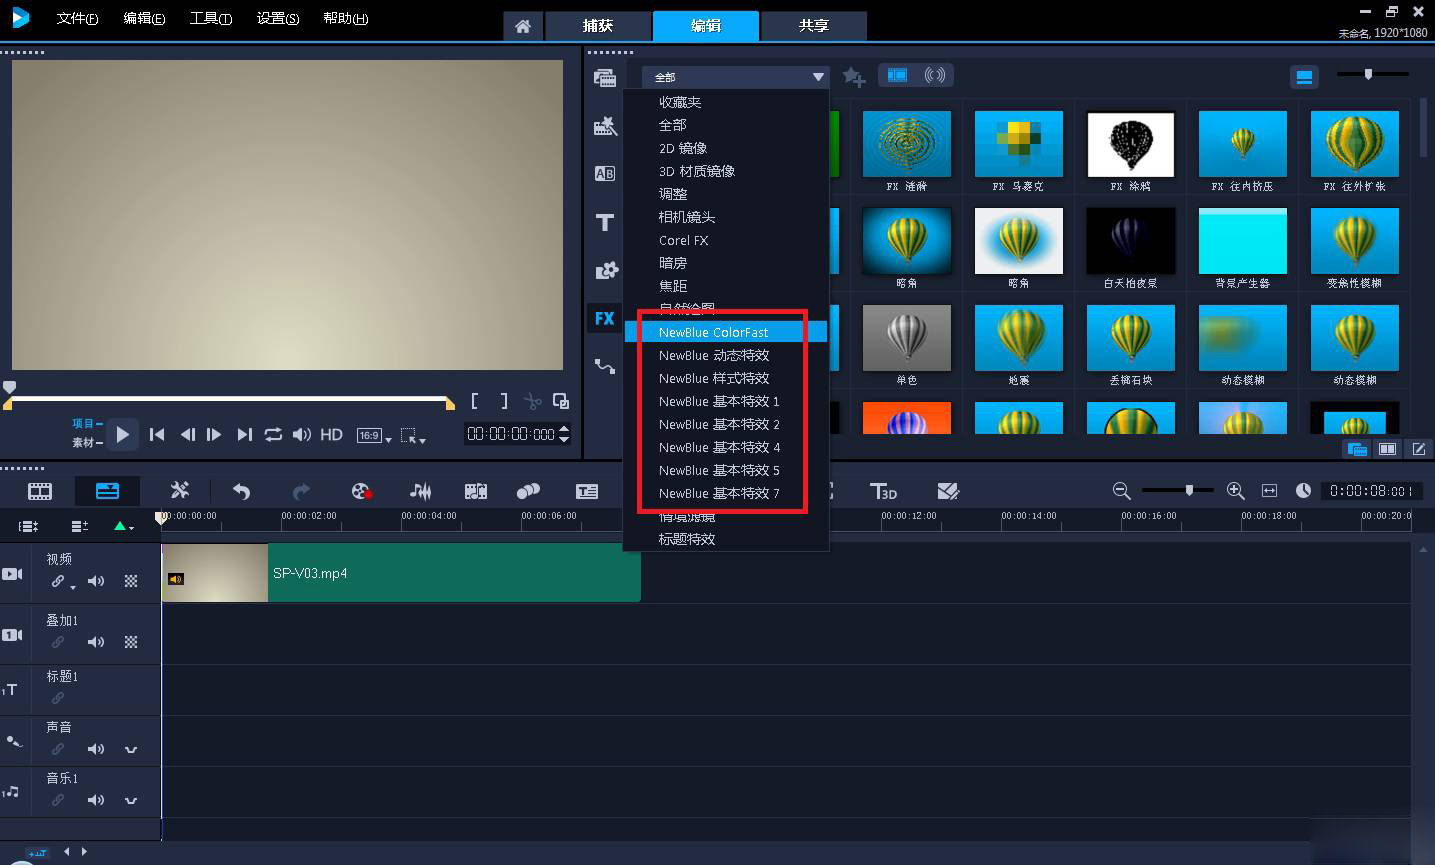1435x865 pixels.
Task: Toggle HD preview mode
Action: tap(332, 434)
